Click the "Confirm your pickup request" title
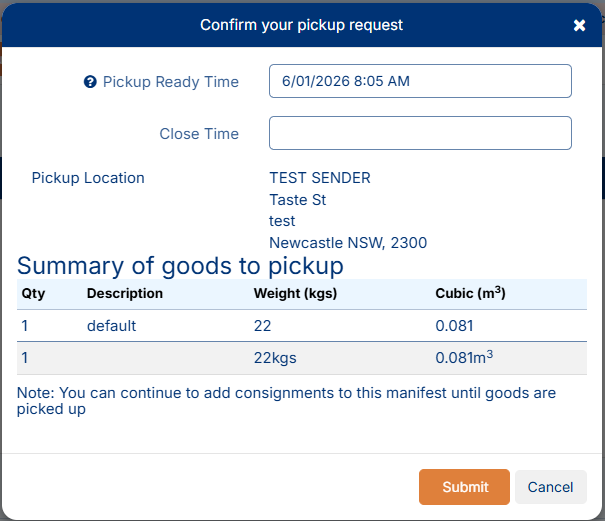Screen dimensions: 605x521 pyautogui.click(x=302, y=25)
